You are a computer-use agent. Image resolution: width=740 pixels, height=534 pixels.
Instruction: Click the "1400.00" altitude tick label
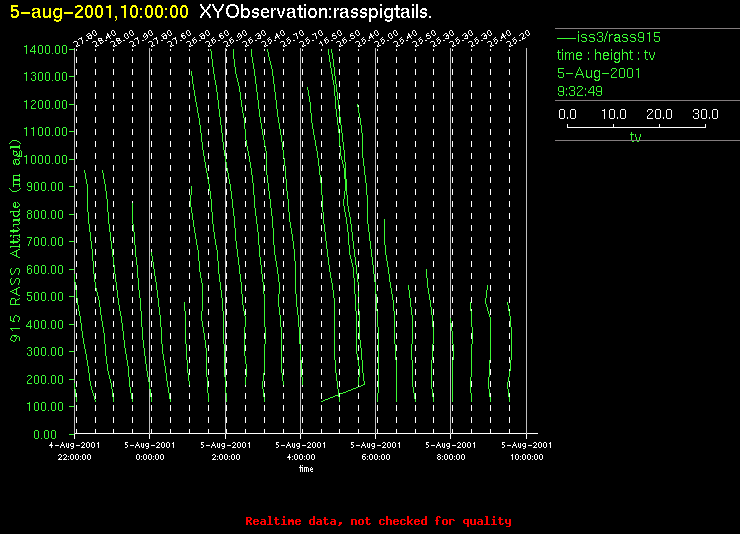45,50
